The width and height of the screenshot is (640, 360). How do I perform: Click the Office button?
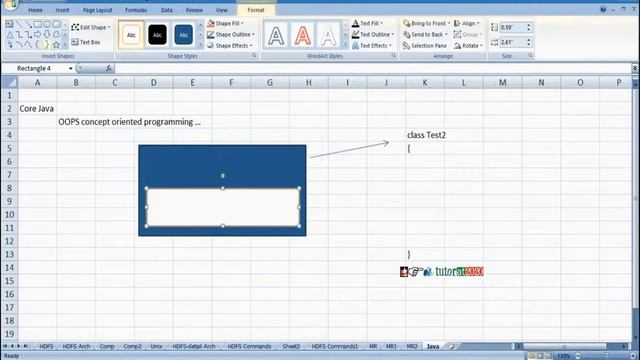[10, 4]
